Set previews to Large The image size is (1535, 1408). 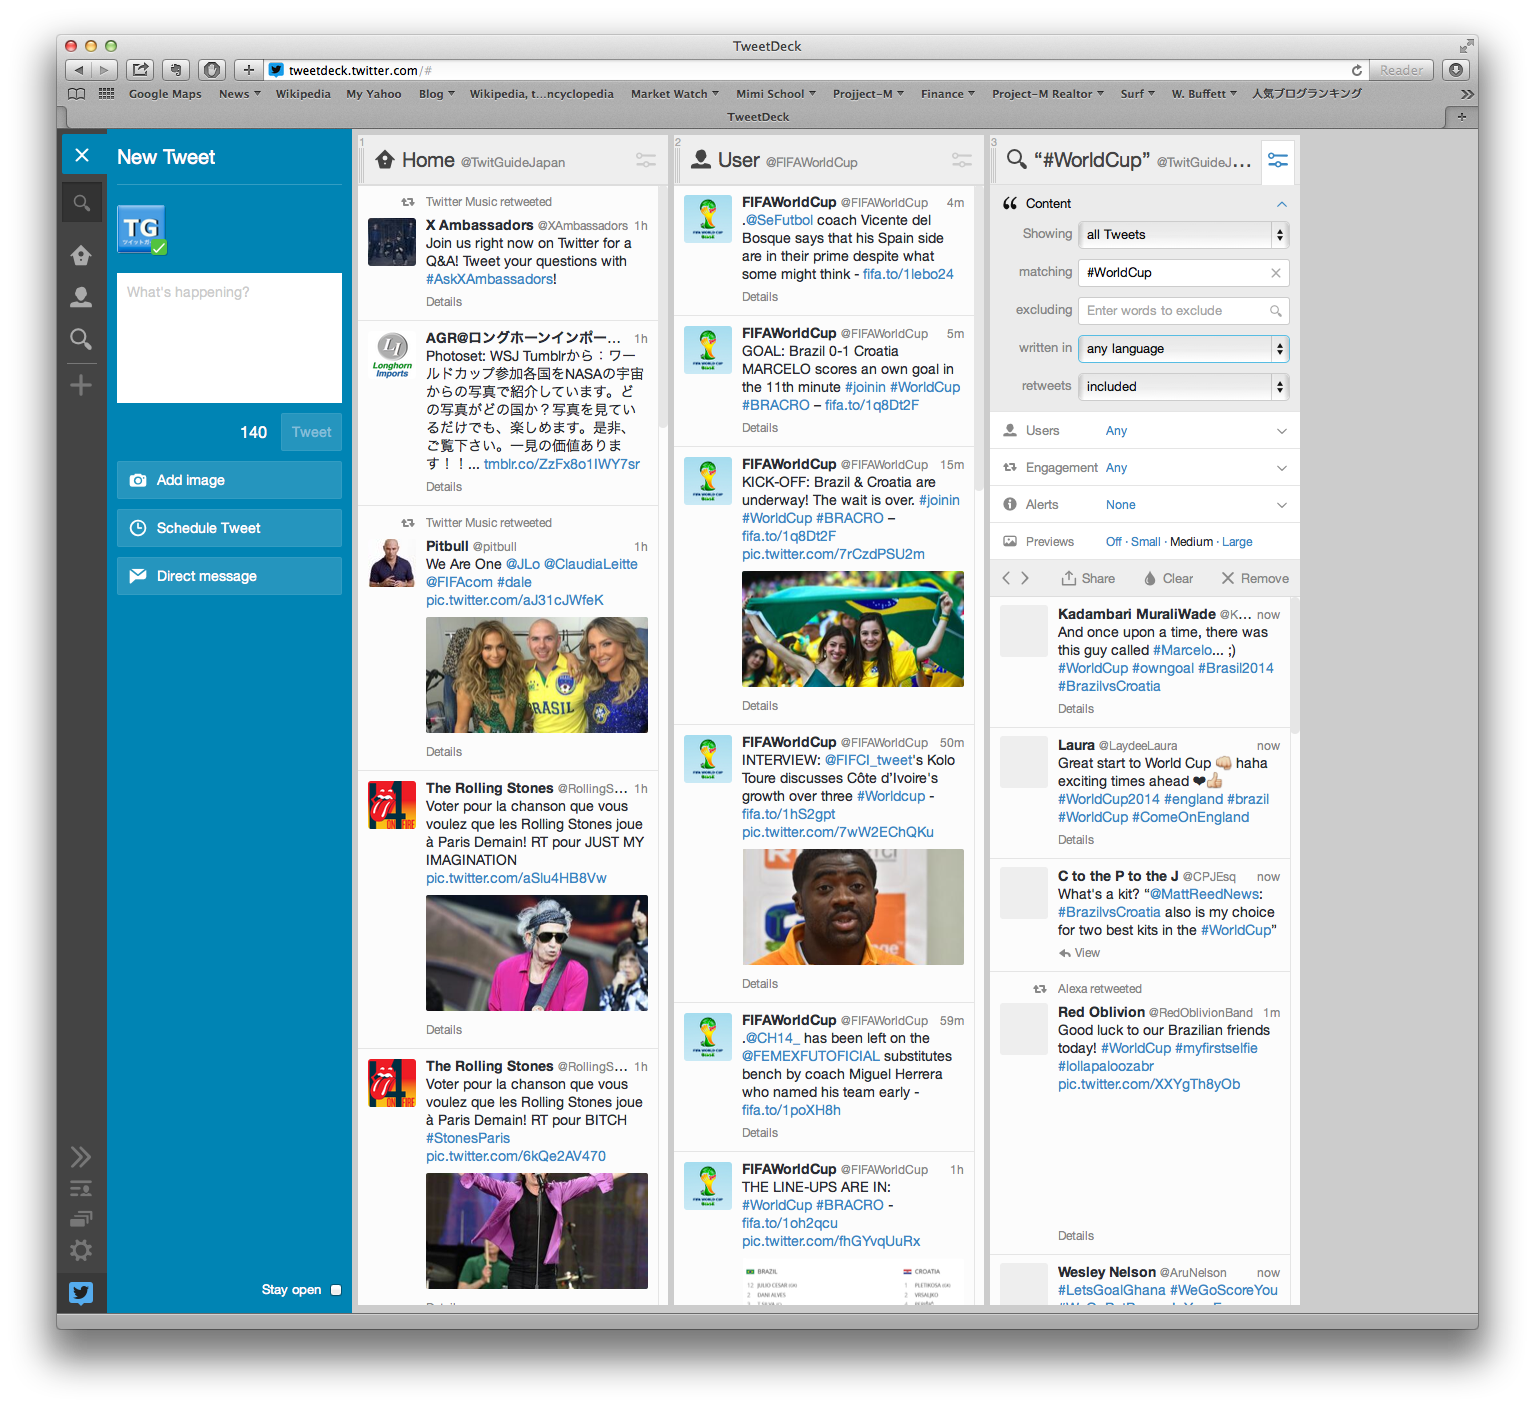pyautogui.click(x=1237, y=542)
